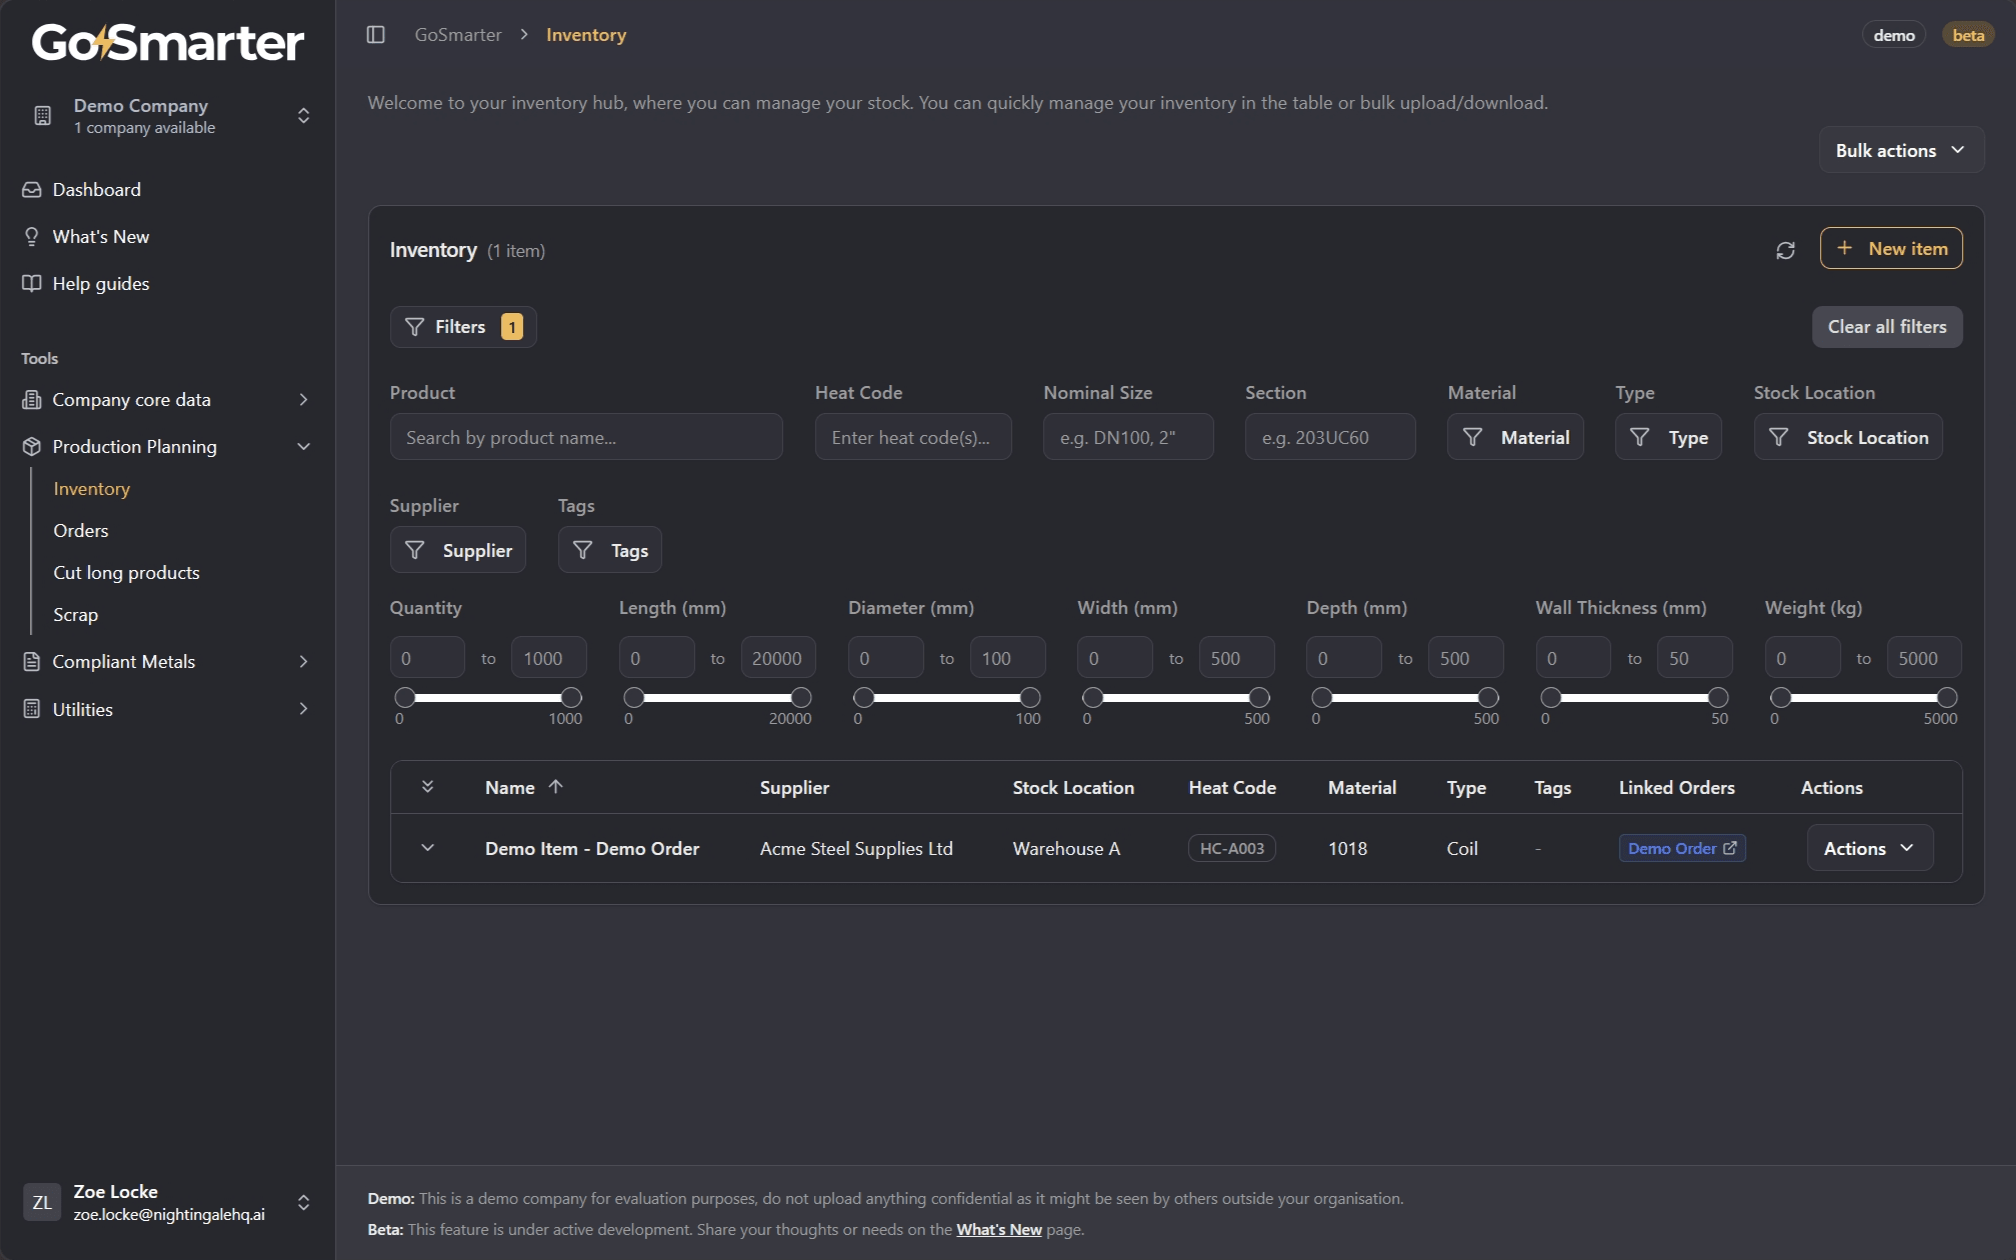The image size is (2016, 1260).
Task: Click the Nominal Size input field
Action: pyautogui.click(x=1128, y=437)
